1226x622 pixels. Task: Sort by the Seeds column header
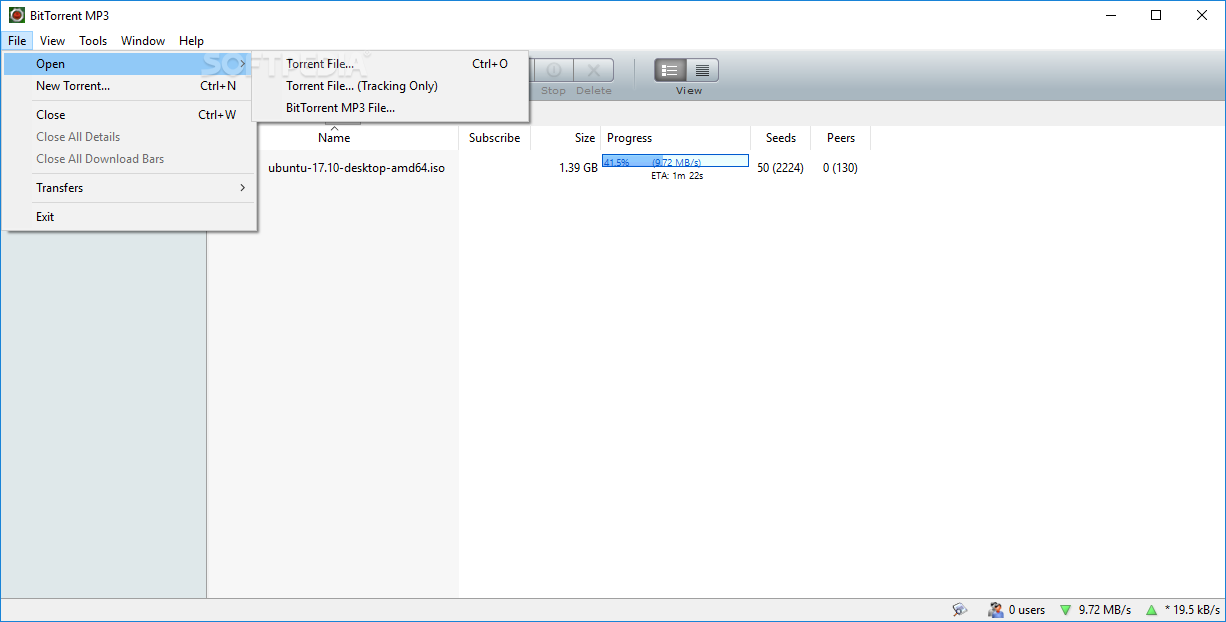point(781,138)
